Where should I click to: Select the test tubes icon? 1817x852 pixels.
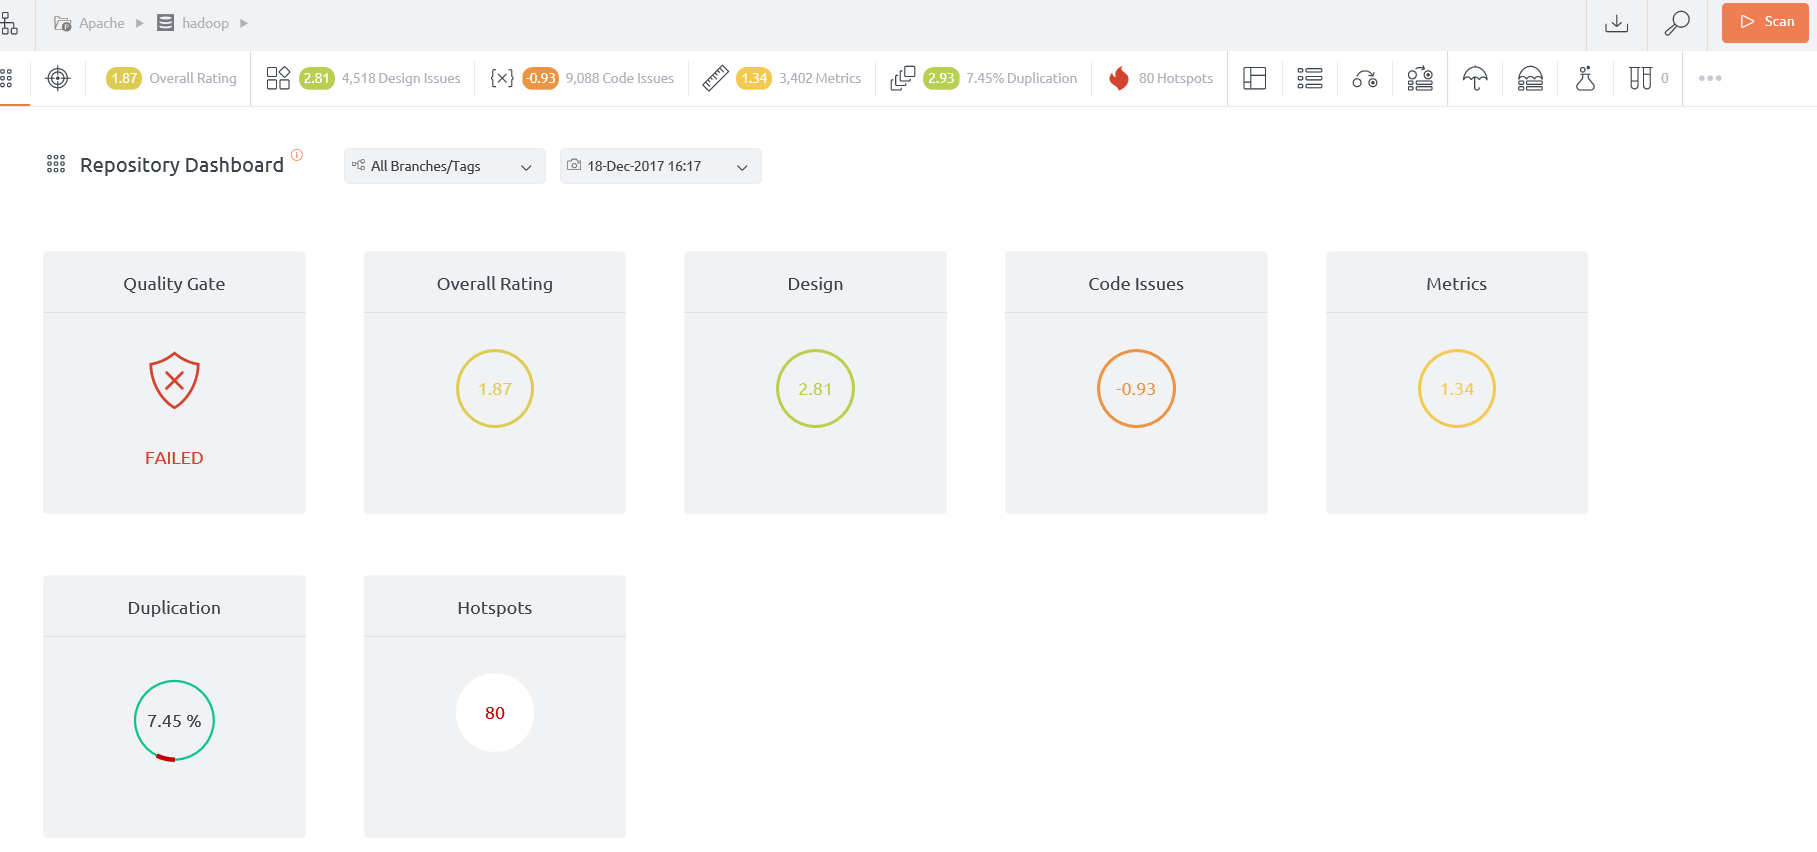[x=1640, y=78]
